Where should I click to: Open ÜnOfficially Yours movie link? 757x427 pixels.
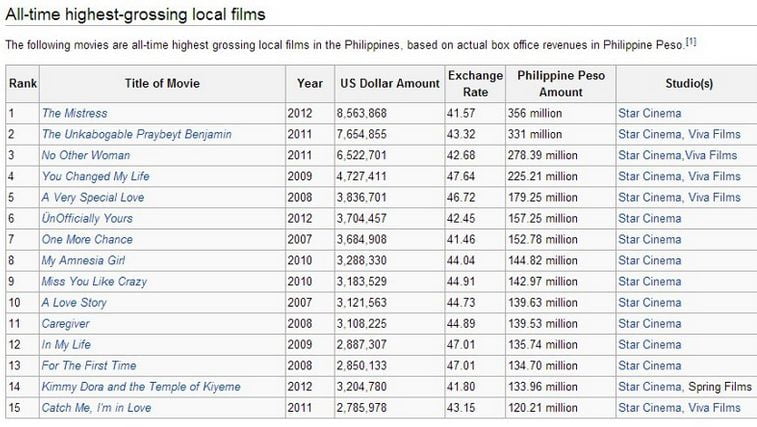tap(87, 218)
